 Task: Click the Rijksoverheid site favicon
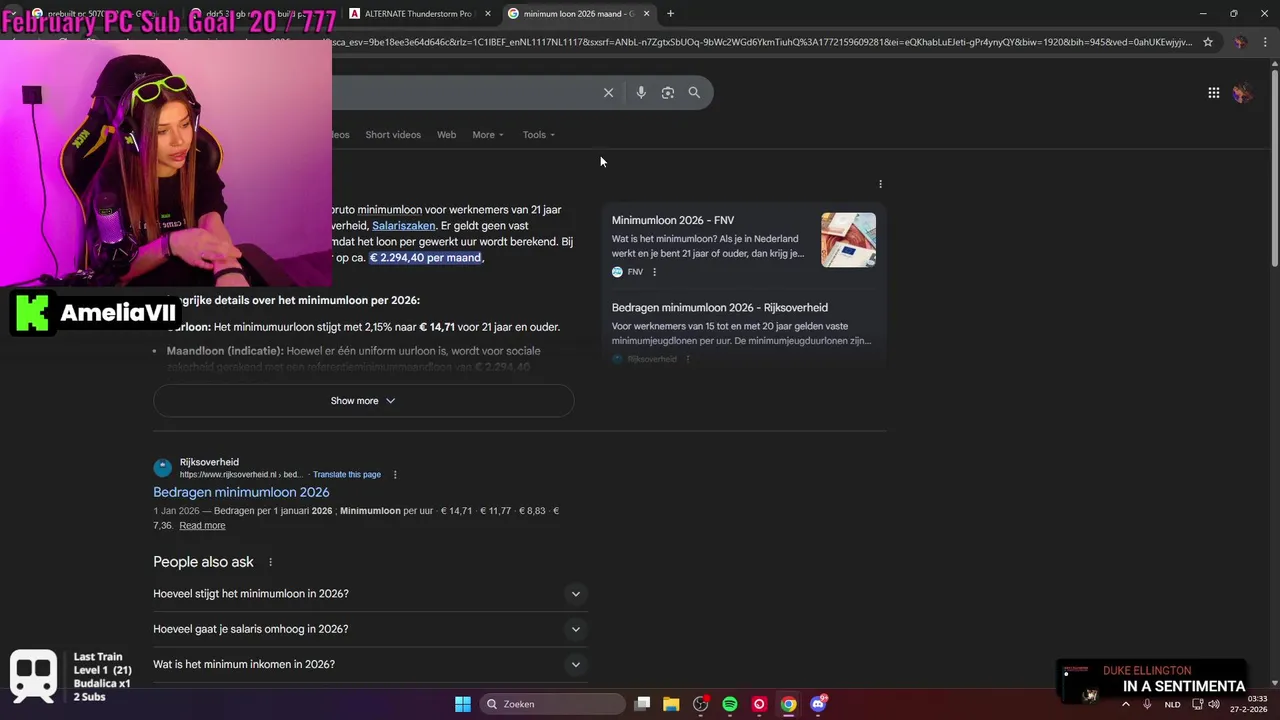pos(162,468)
